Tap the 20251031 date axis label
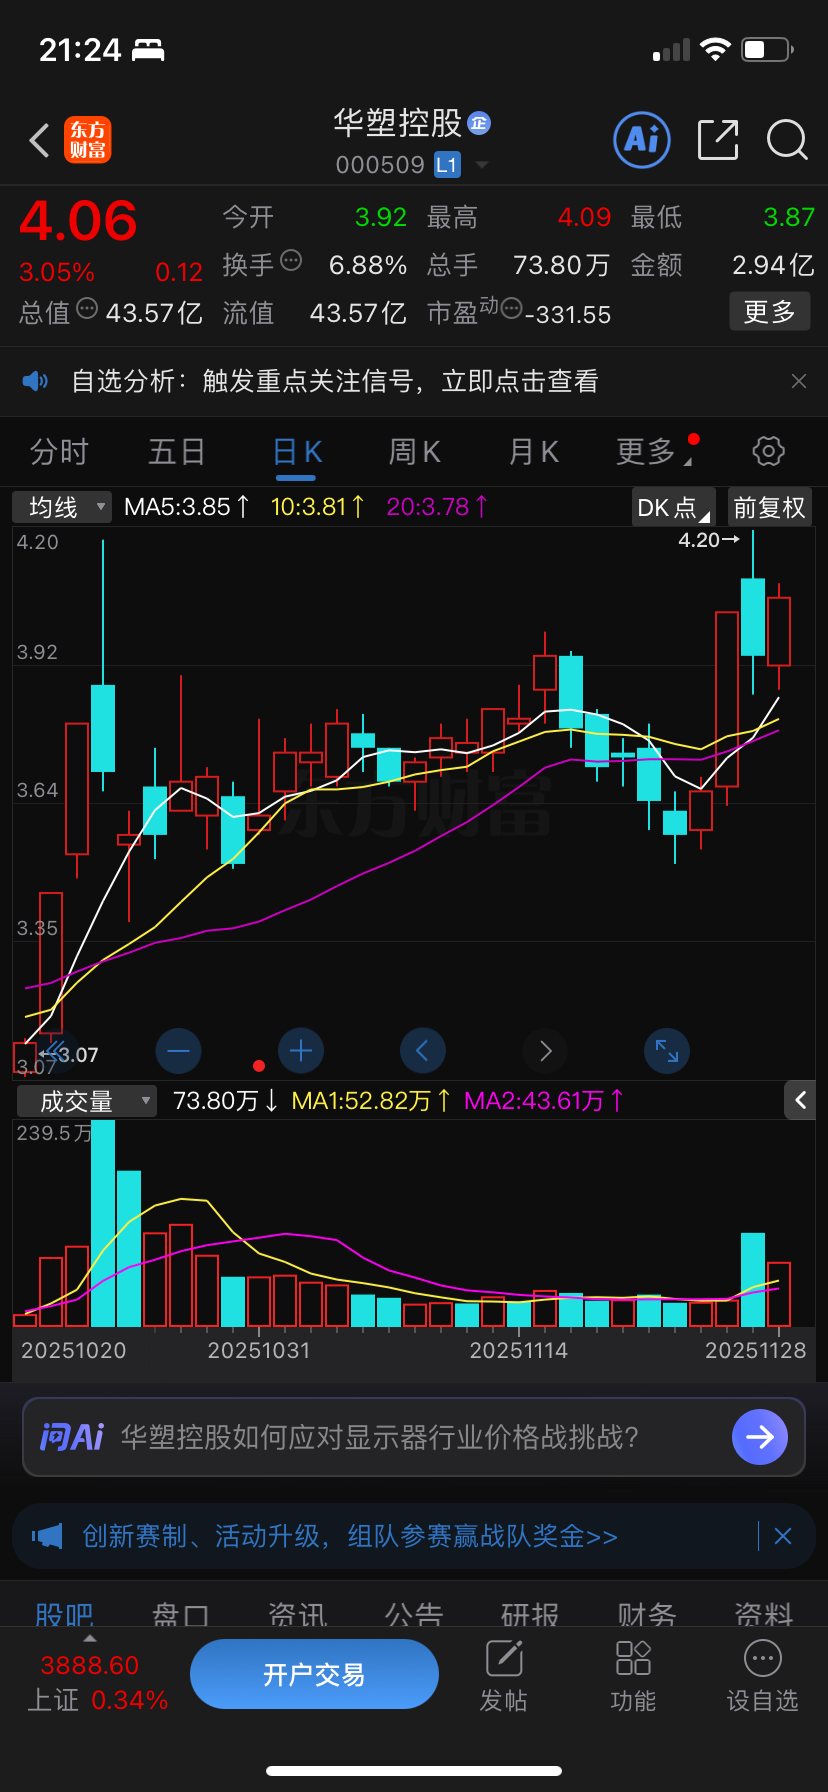This screenshot has width=828, height=1792. coord(259,1351)
